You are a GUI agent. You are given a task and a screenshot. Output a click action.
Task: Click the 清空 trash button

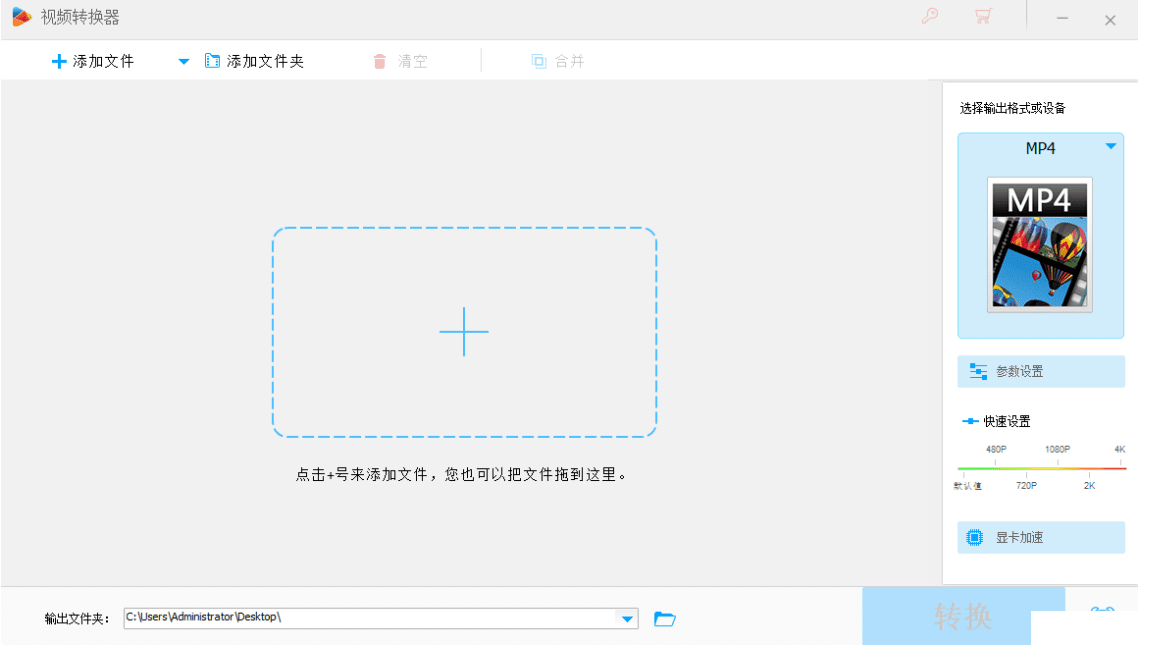pos(400,62)
